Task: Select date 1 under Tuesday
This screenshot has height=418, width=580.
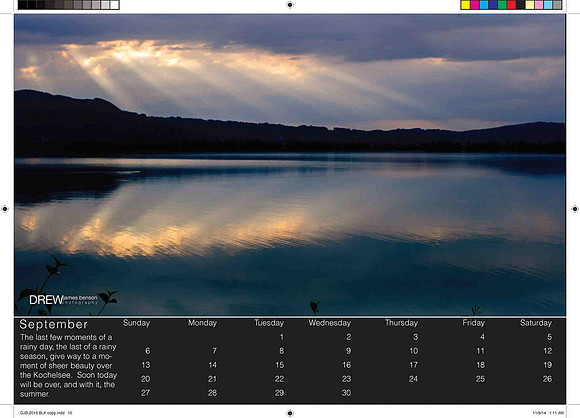Action: pyautogui.click(x=281, y=337)
